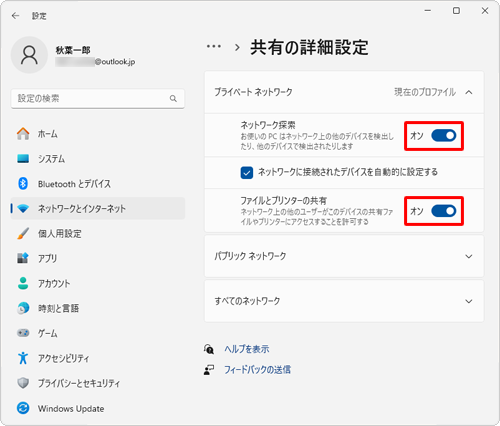The image size is (500, 426).
Task: Click the 設定の検索 search field
Action: (x=98, y=98)
